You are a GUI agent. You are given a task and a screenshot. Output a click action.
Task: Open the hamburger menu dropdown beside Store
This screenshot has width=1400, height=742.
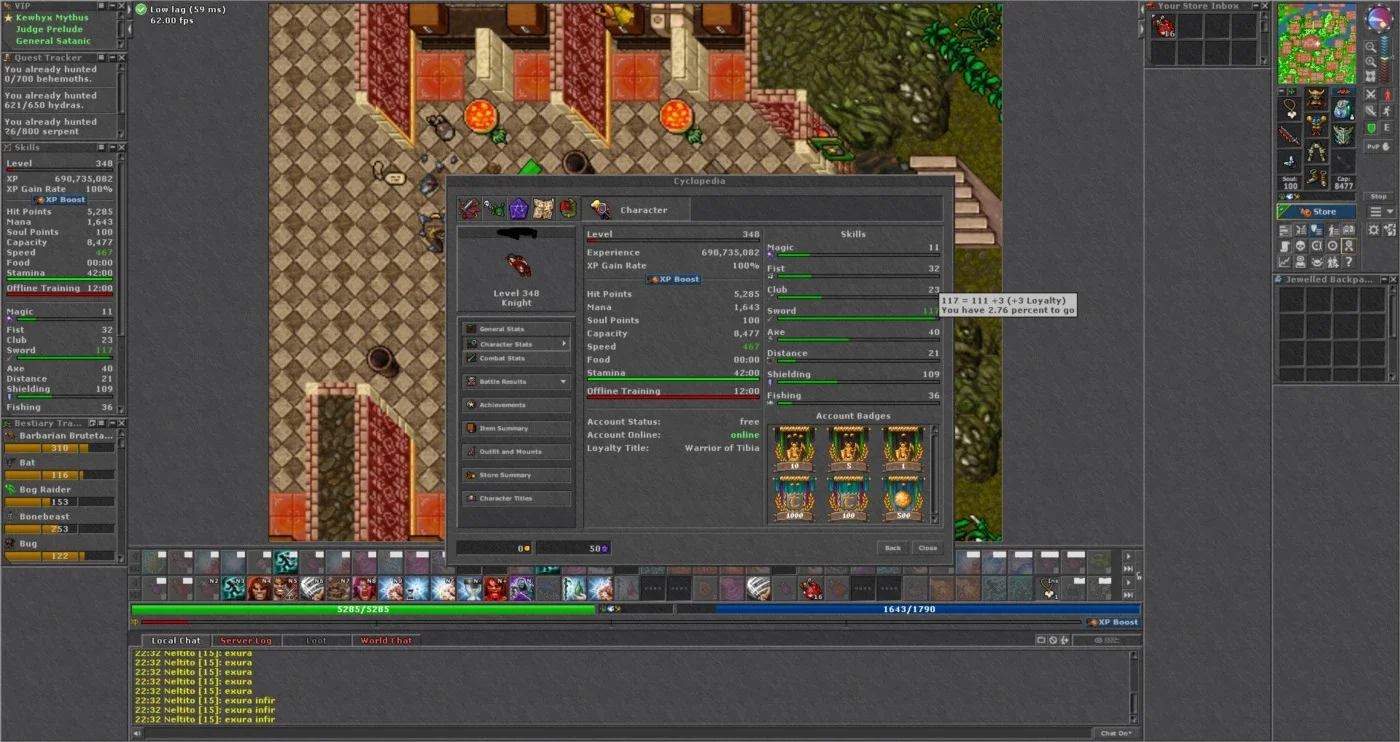click(x=1380, y=212)
